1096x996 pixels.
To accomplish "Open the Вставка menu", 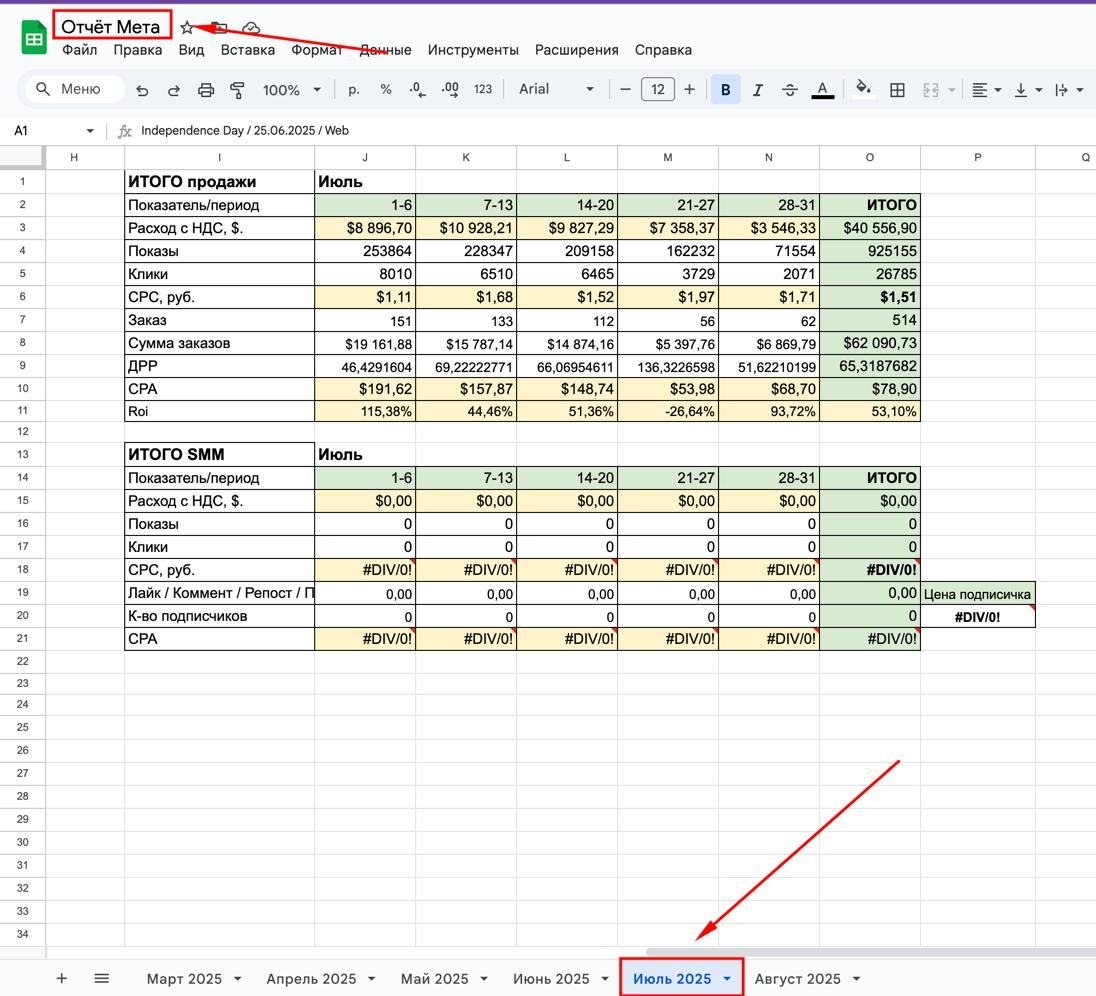I will 247,50.
